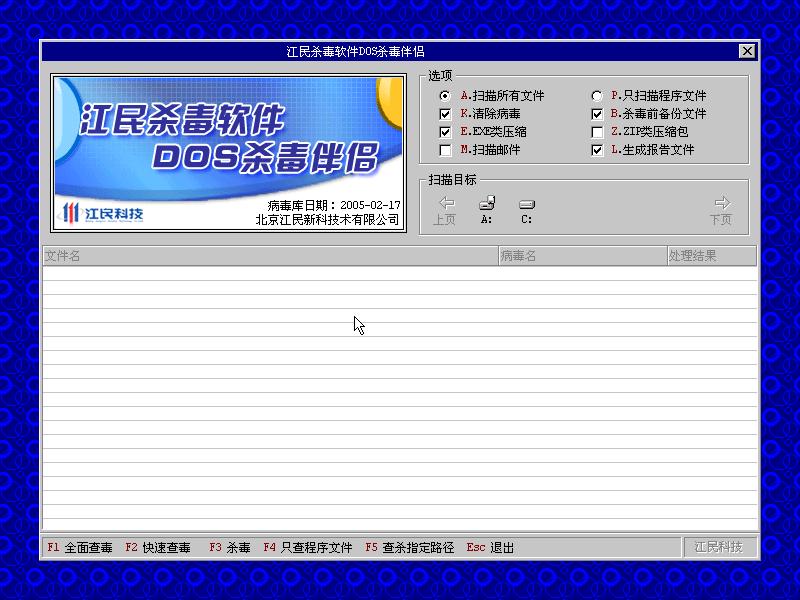
Task: Close the DOS杀毒伴侣 window
Action: pos(747,51)
